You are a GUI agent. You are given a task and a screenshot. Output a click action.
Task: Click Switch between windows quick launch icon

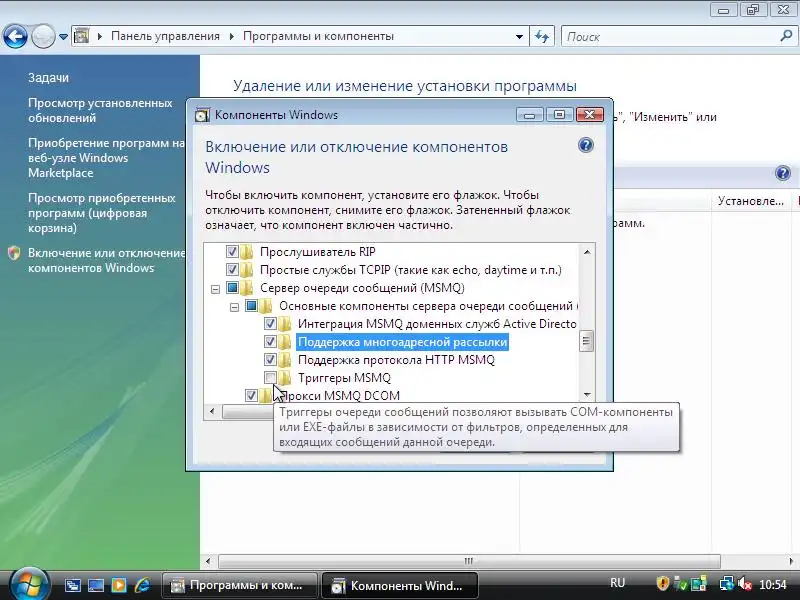pyautogui.click(x=96, y=585)
